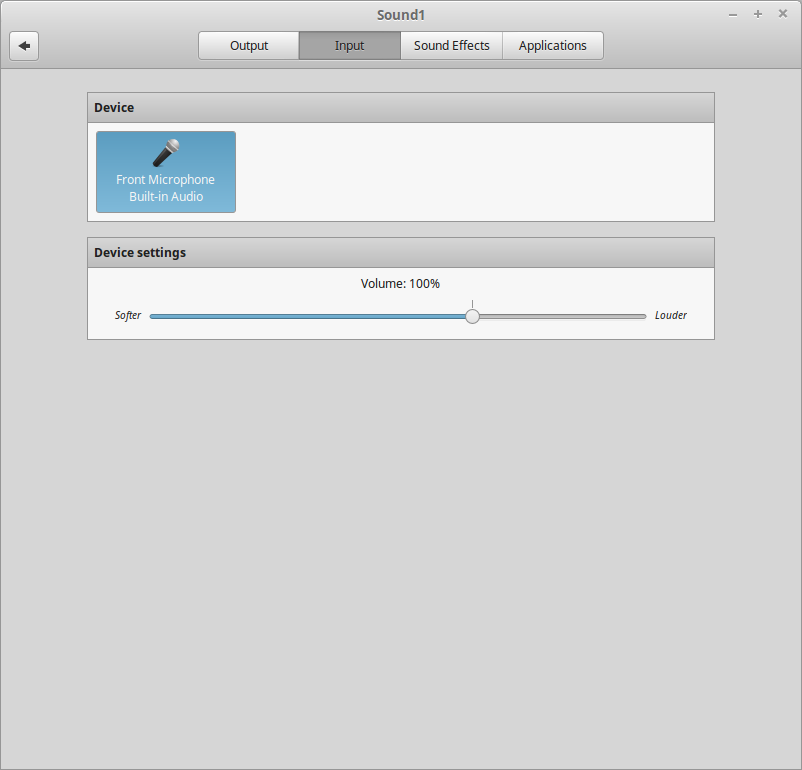Image resolution: width=802 pixels, height=770 pixels.
Task: Click the Volume: 100% label
Action: 400,283
